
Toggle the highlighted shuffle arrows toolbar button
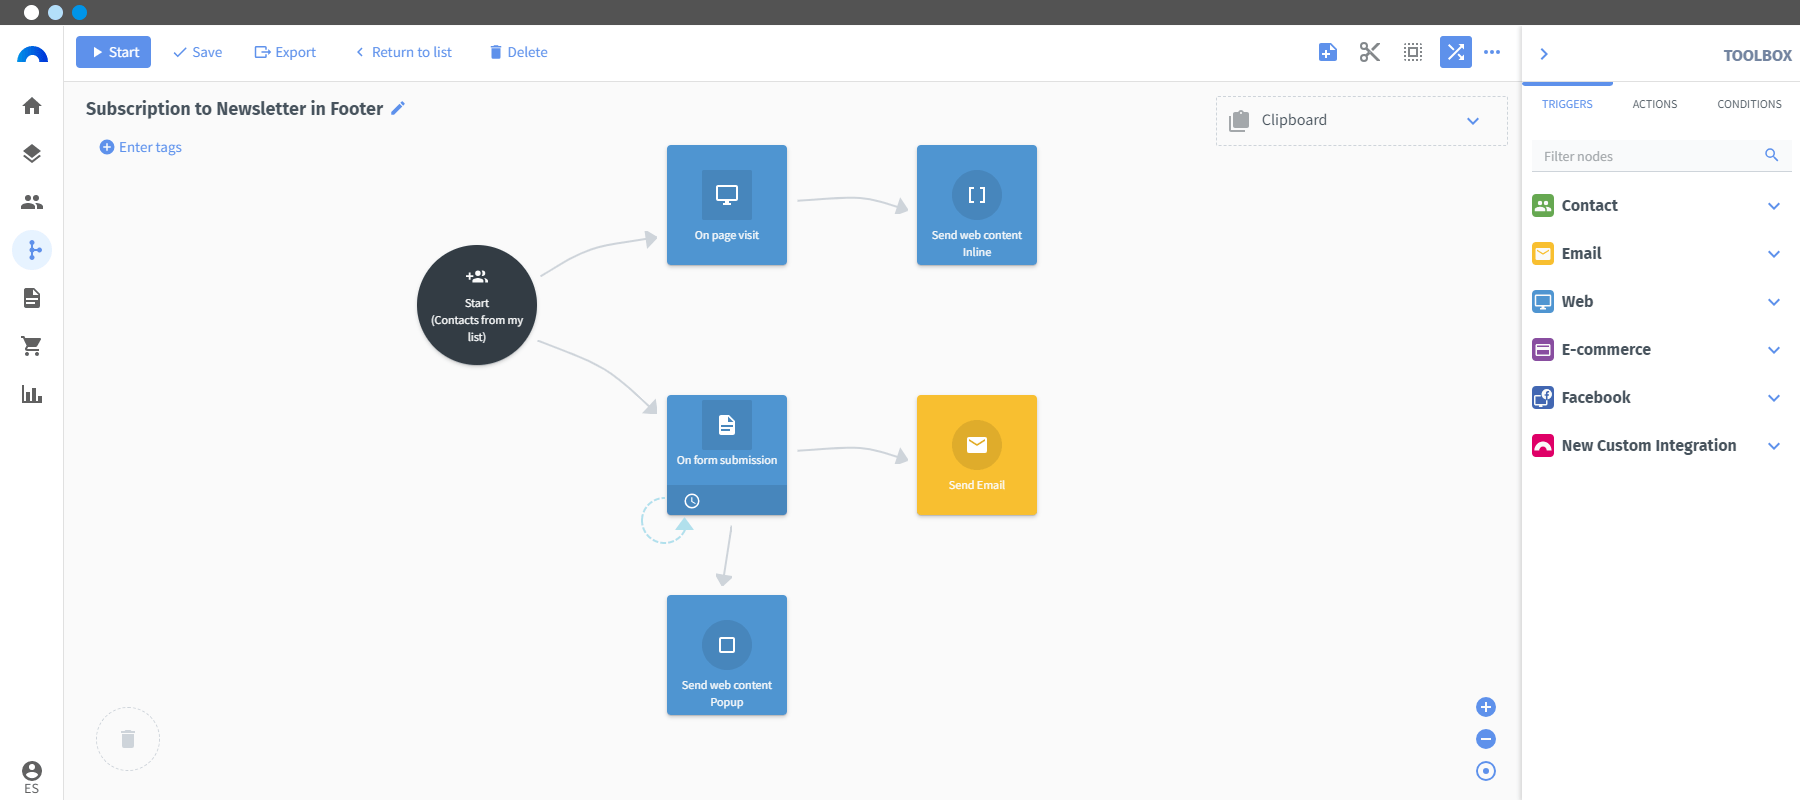pyautogui.click(x=1456, y=52)
